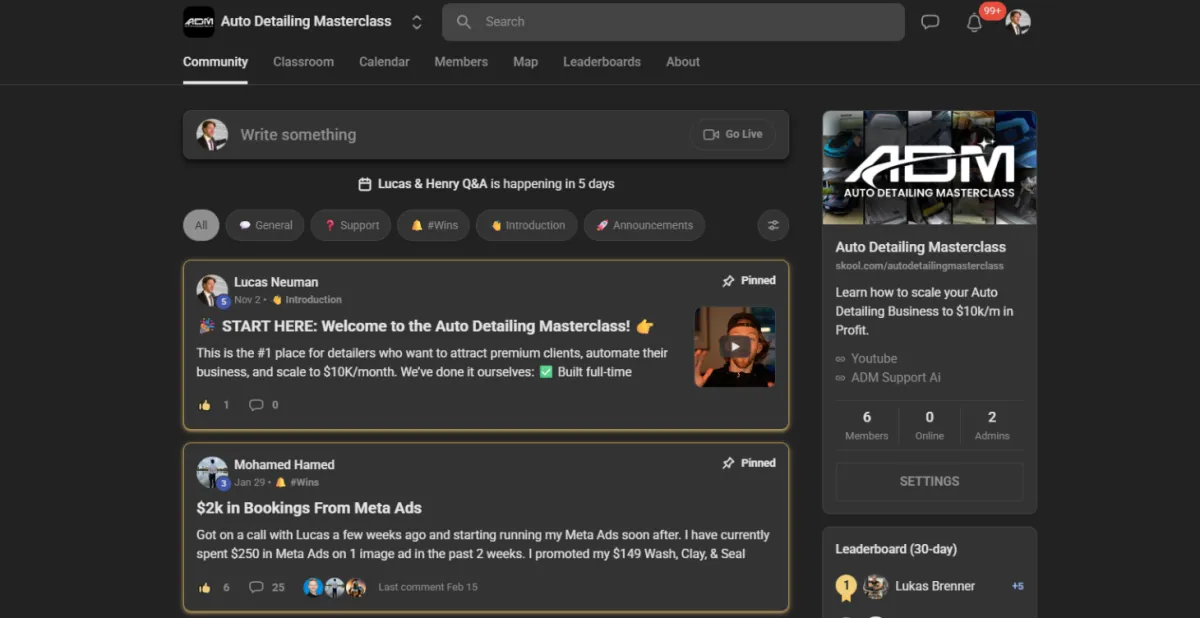This screenshot has height=618, width=1200.
Task: Filter posts by Introduction category
Action: (527, 225)
